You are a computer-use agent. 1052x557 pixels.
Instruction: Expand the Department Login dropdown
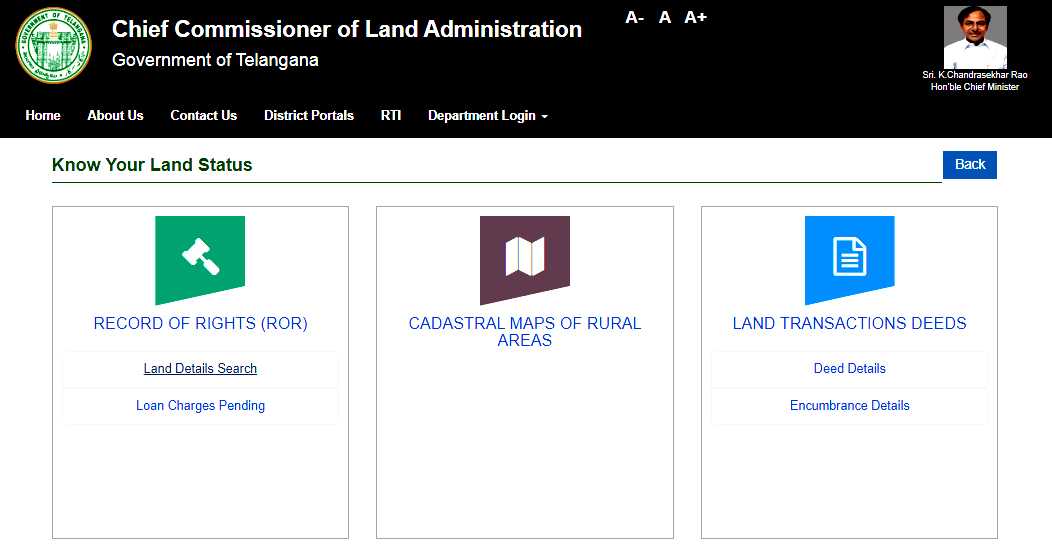tap(488, 115)
